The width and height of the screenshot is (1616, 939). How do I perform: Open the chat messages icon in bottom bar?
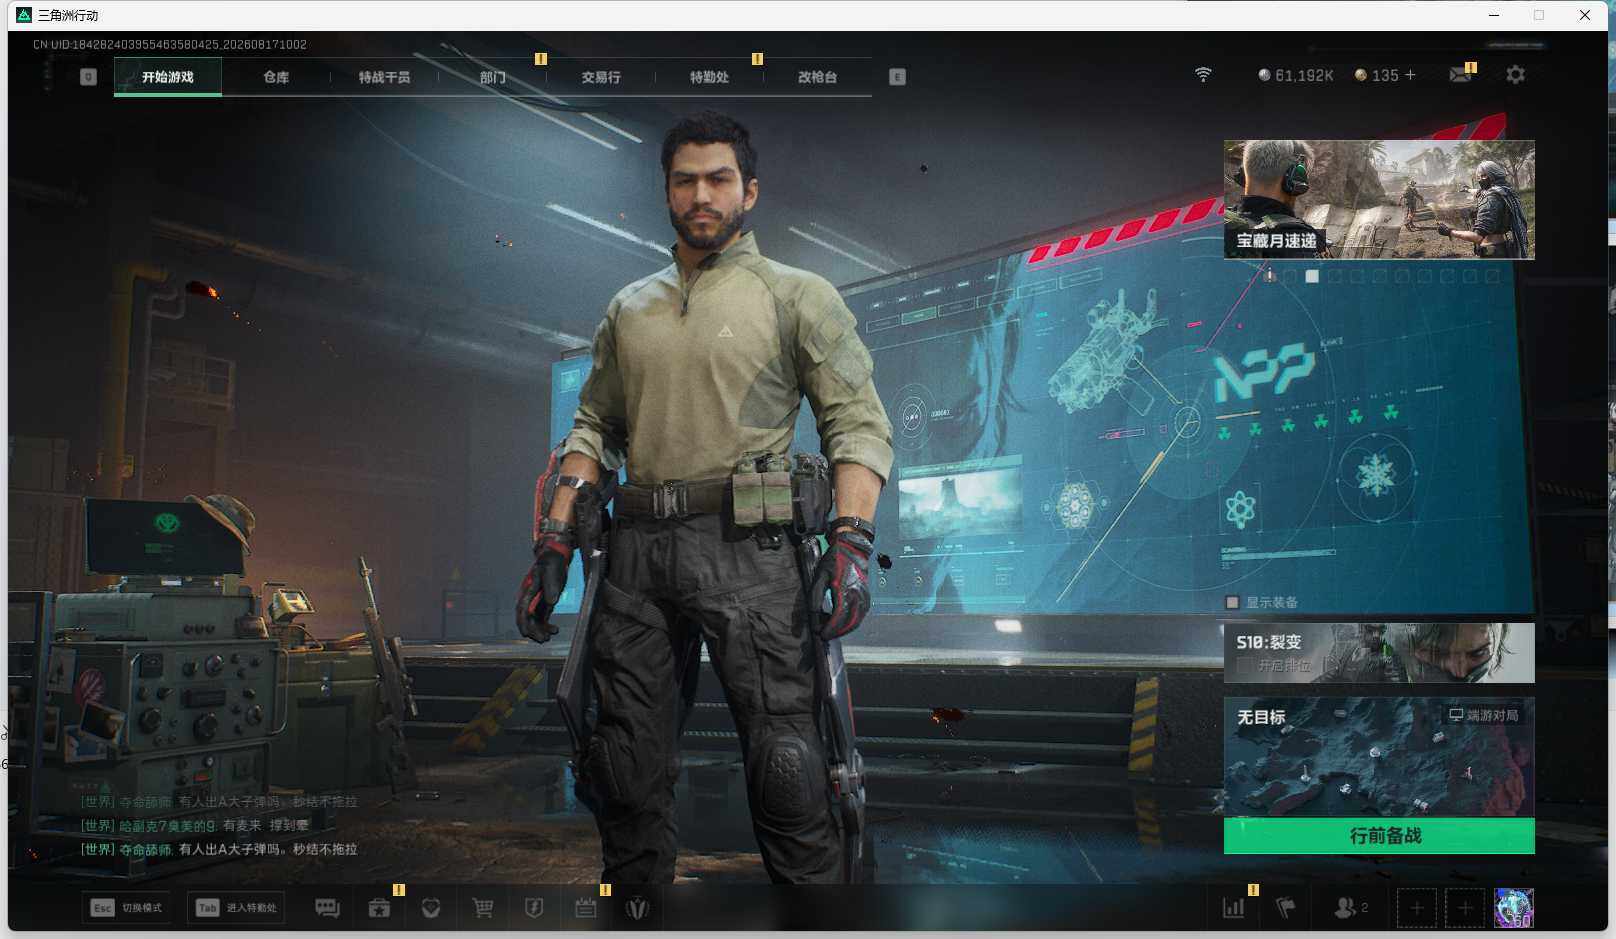tap(327, 908)
